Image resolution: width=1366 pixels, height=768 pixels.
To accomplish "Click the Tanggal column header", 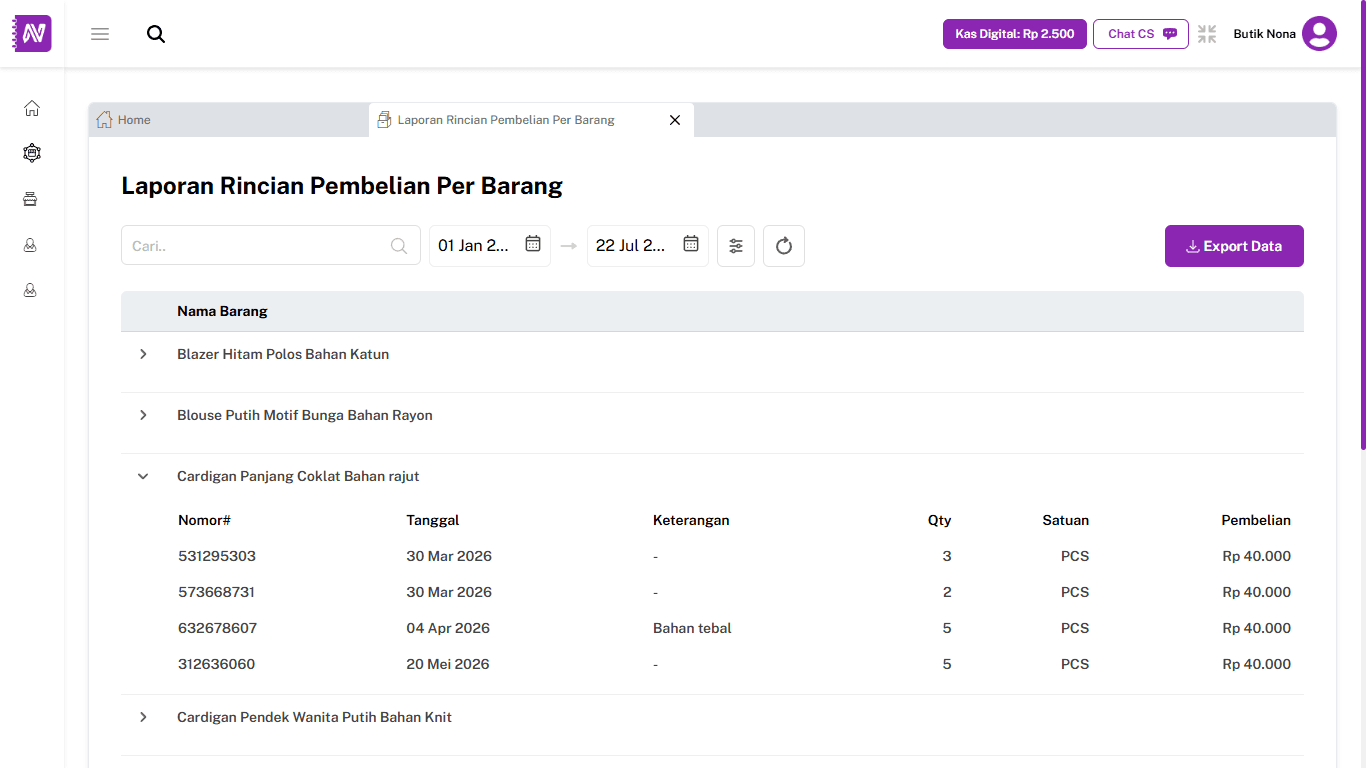I will 433,520.
